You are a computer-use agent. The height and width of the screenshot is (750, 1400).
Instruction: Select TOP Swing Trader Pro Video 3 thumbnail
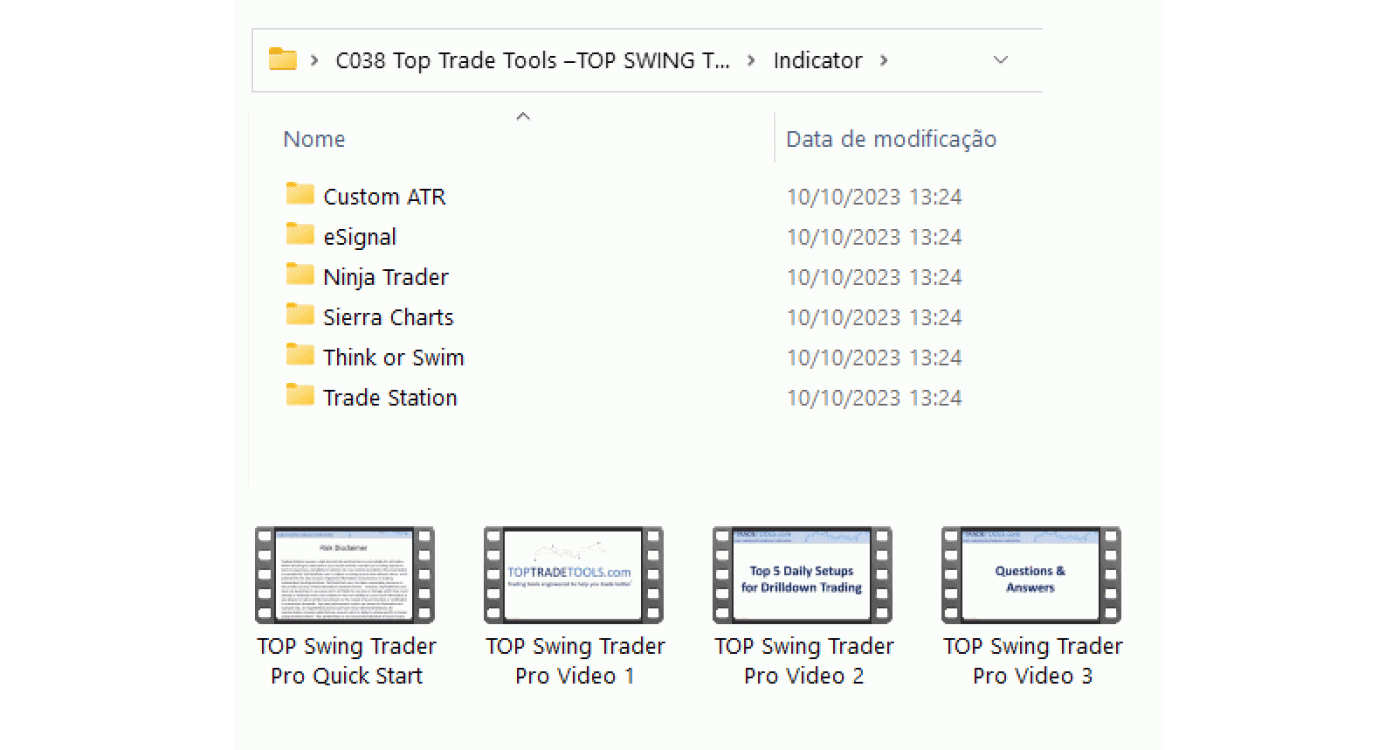point(1031,575)
